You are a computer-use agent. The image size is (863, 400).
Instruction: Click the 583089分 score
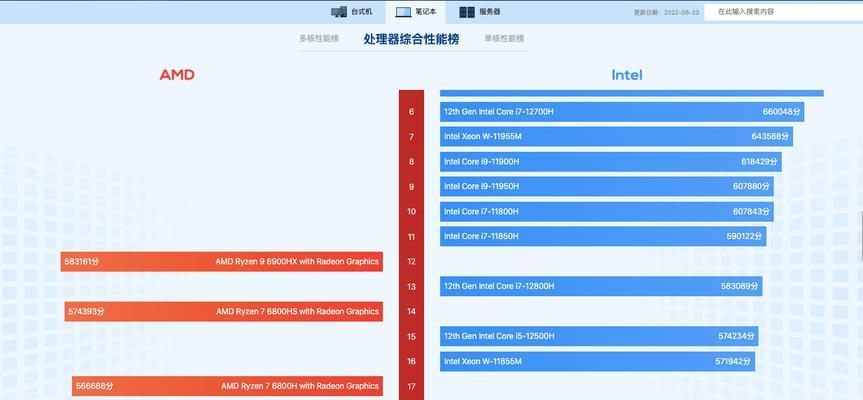pos(740,286)
